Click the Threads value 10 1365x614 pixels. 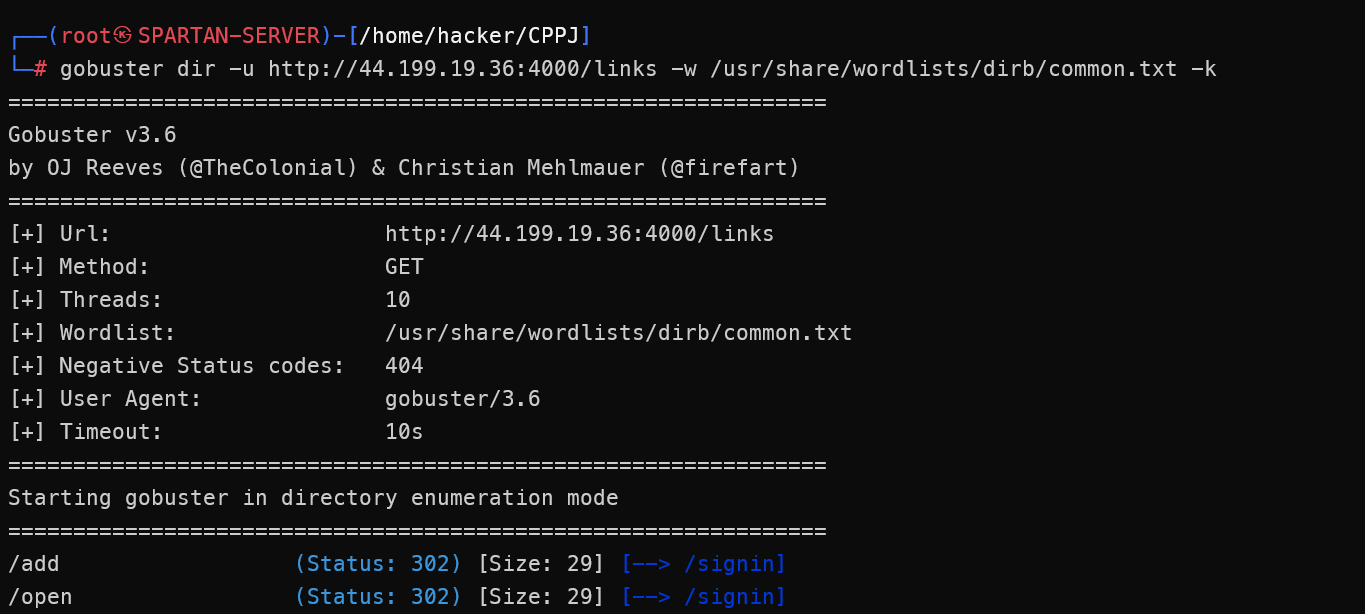(398, 300)
